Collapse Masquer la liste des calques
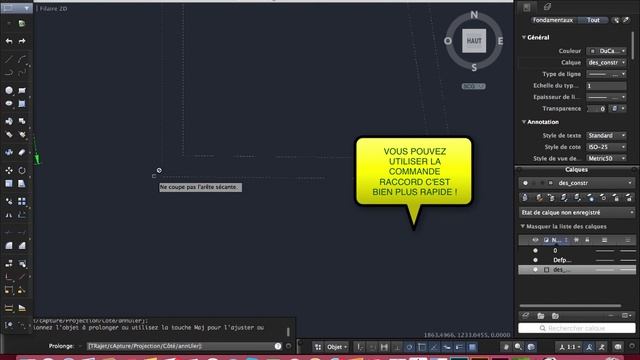The height and width of the screenshot is (360, 640). (x=522, y=226)
